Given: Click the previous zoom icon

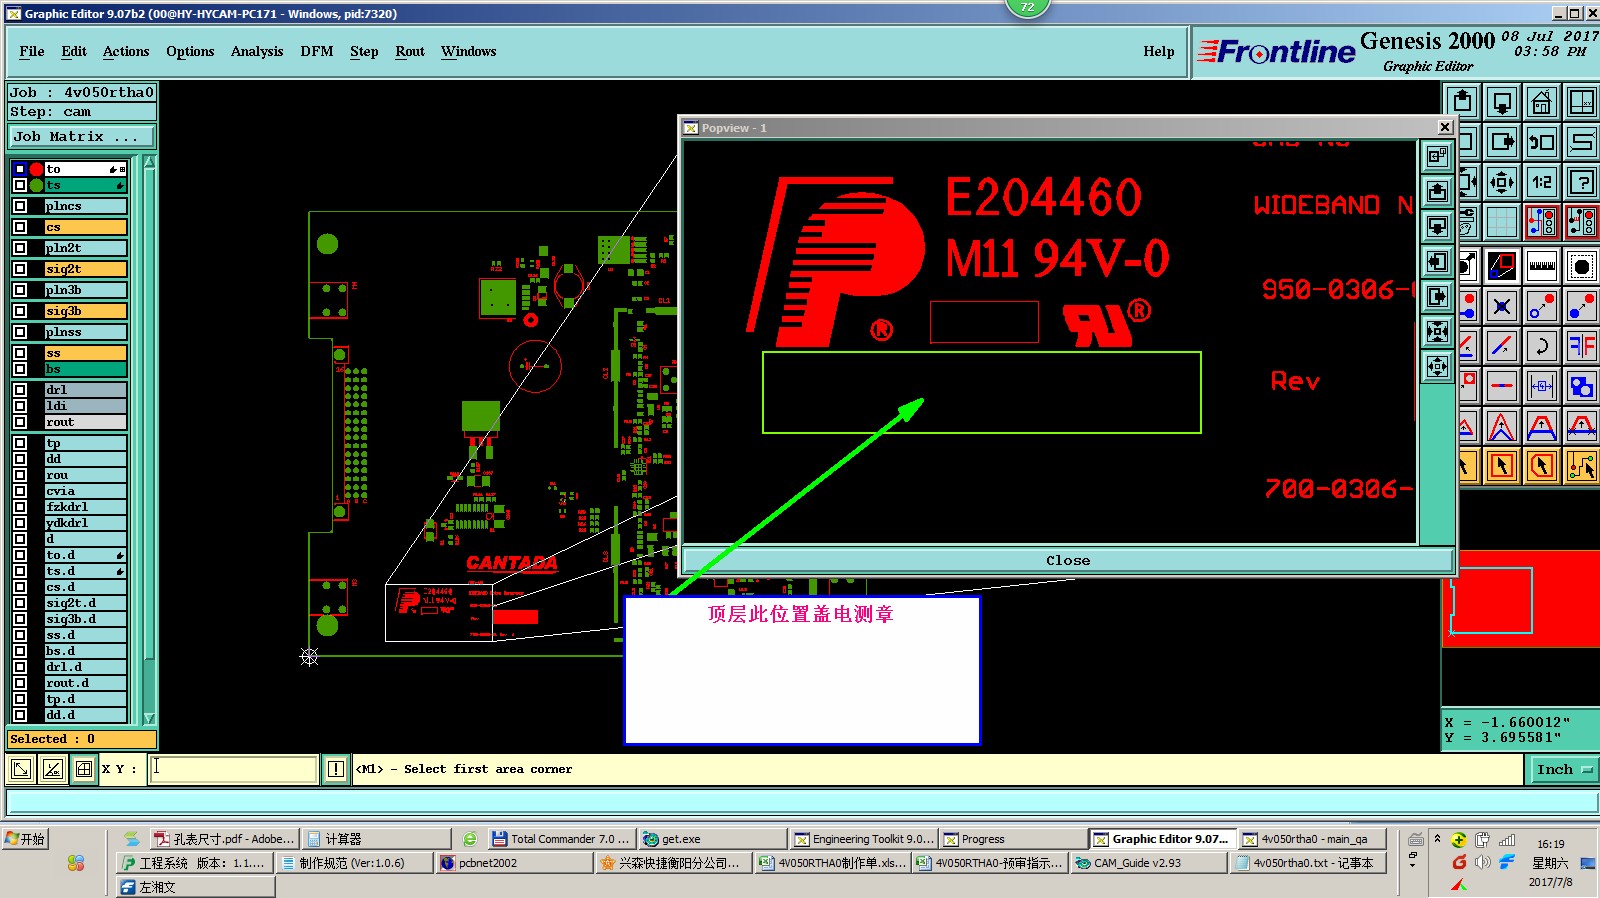Looking at the screenshot, I should 1541,142.
